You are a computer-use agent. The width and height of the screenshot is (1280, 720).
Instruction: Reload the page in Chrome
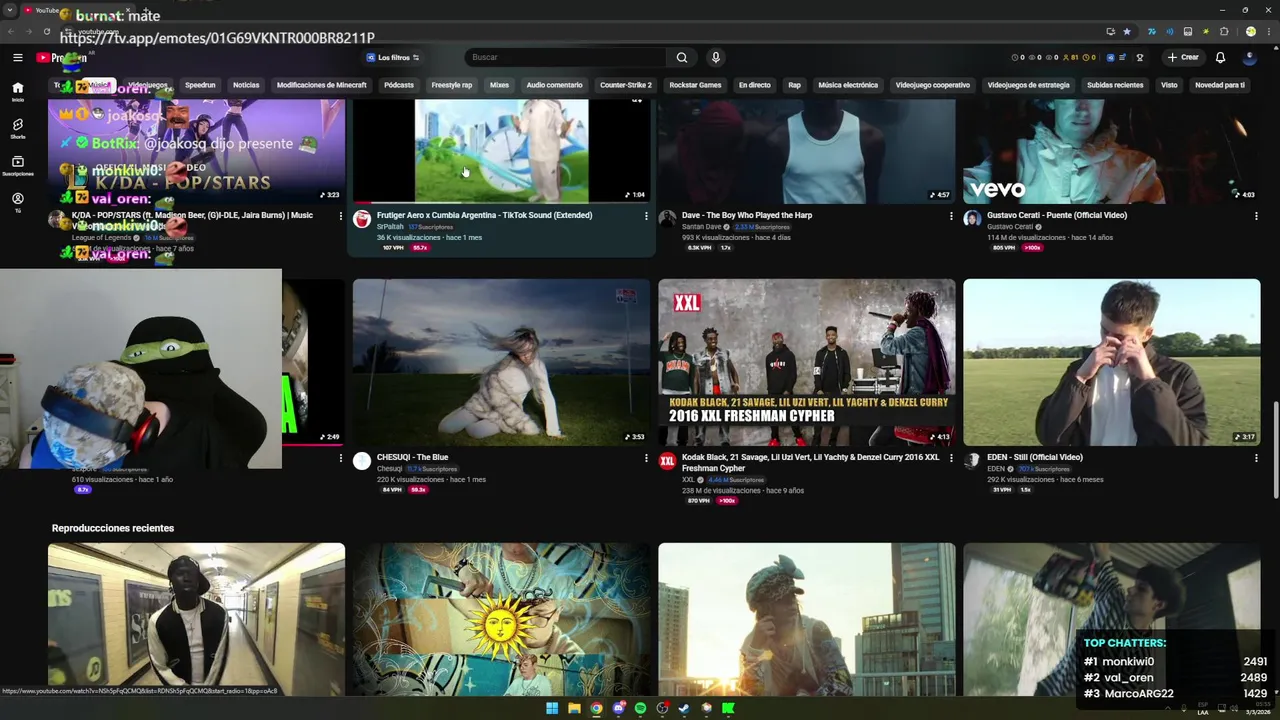click(x=46, y=31)
